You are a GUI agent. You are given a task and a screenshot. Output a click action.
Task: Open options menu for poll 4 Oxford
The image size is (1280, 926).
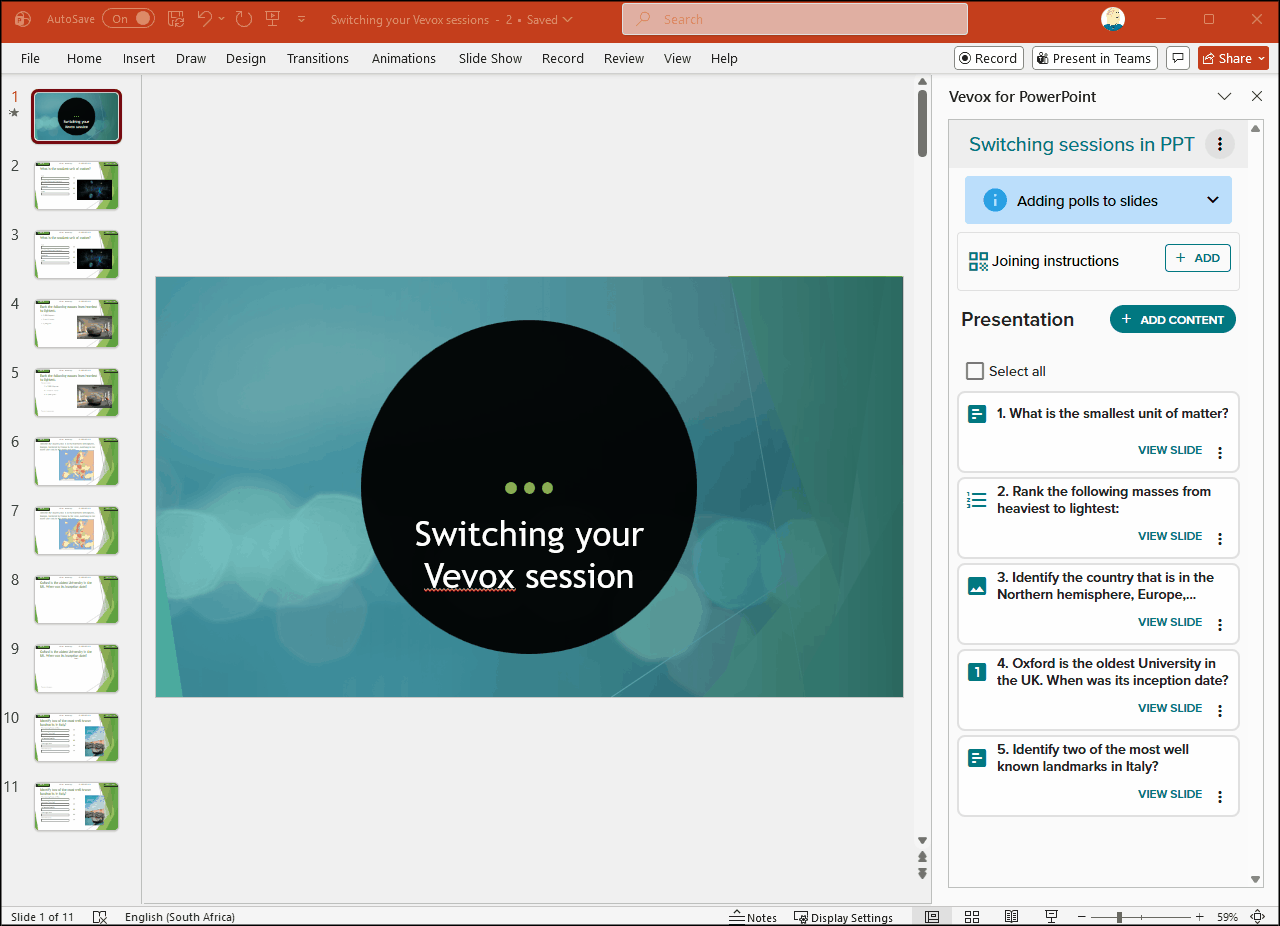tap(1220, 711)
